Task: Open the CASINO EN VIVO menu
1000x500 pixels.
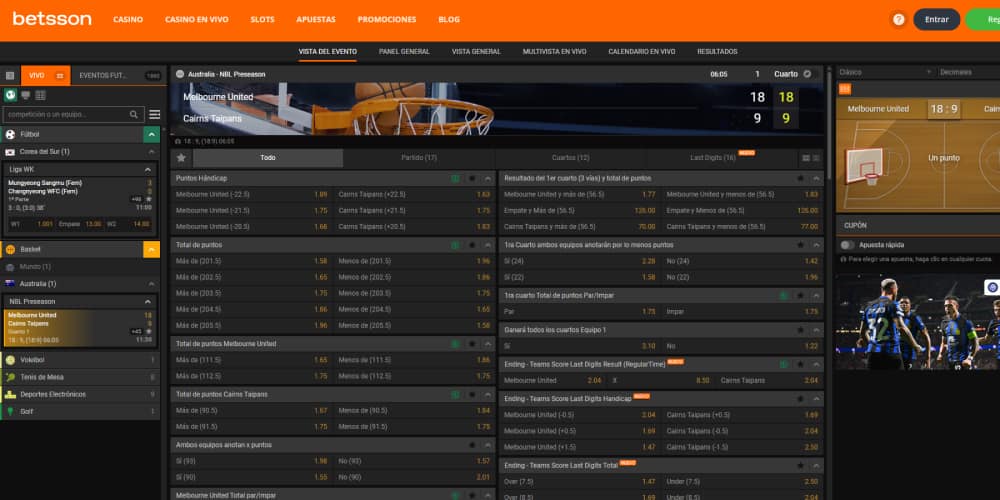Action: 195,20
